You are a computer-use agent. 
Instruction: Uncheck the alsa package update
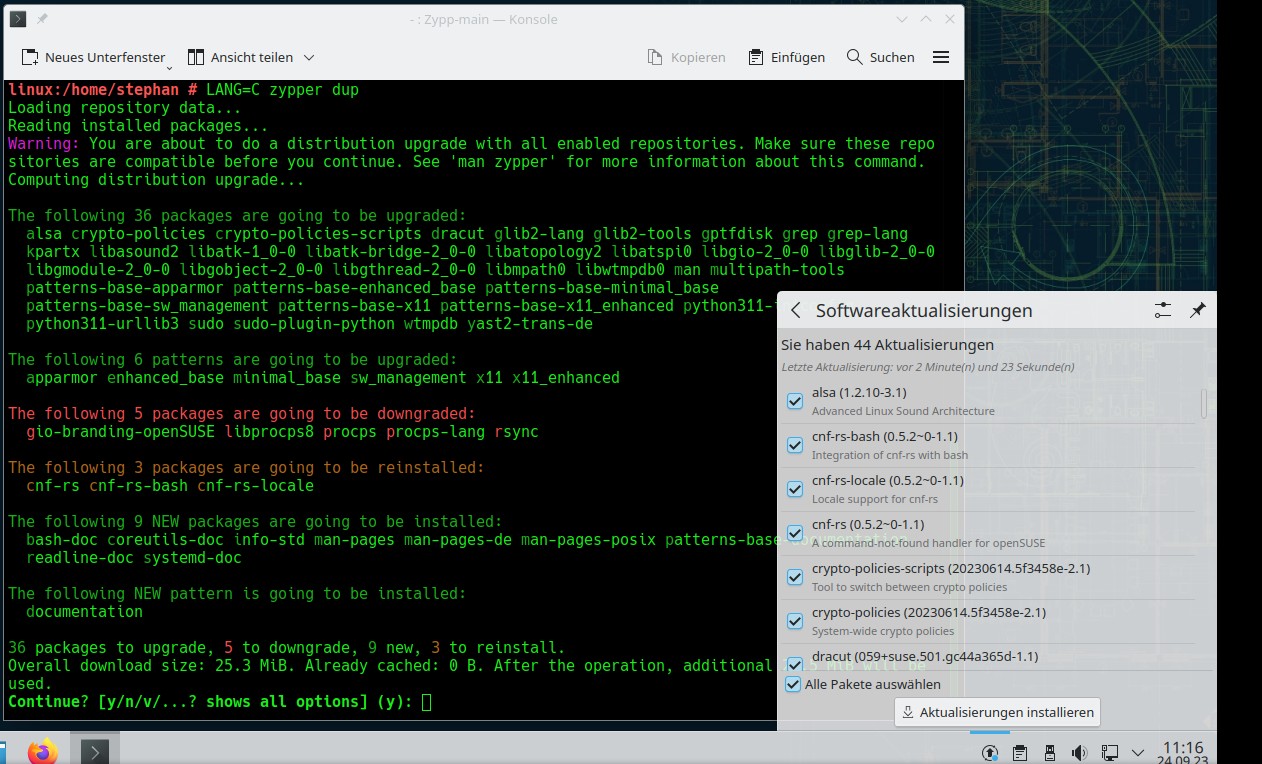795,401
